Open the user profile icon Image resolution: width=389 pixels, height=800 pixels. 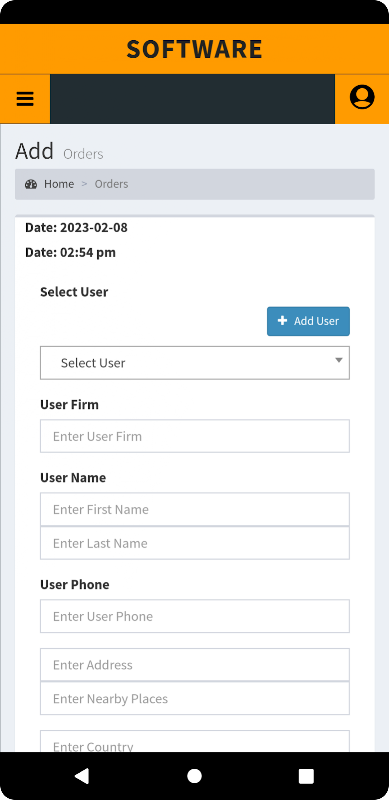click(362, 97)
